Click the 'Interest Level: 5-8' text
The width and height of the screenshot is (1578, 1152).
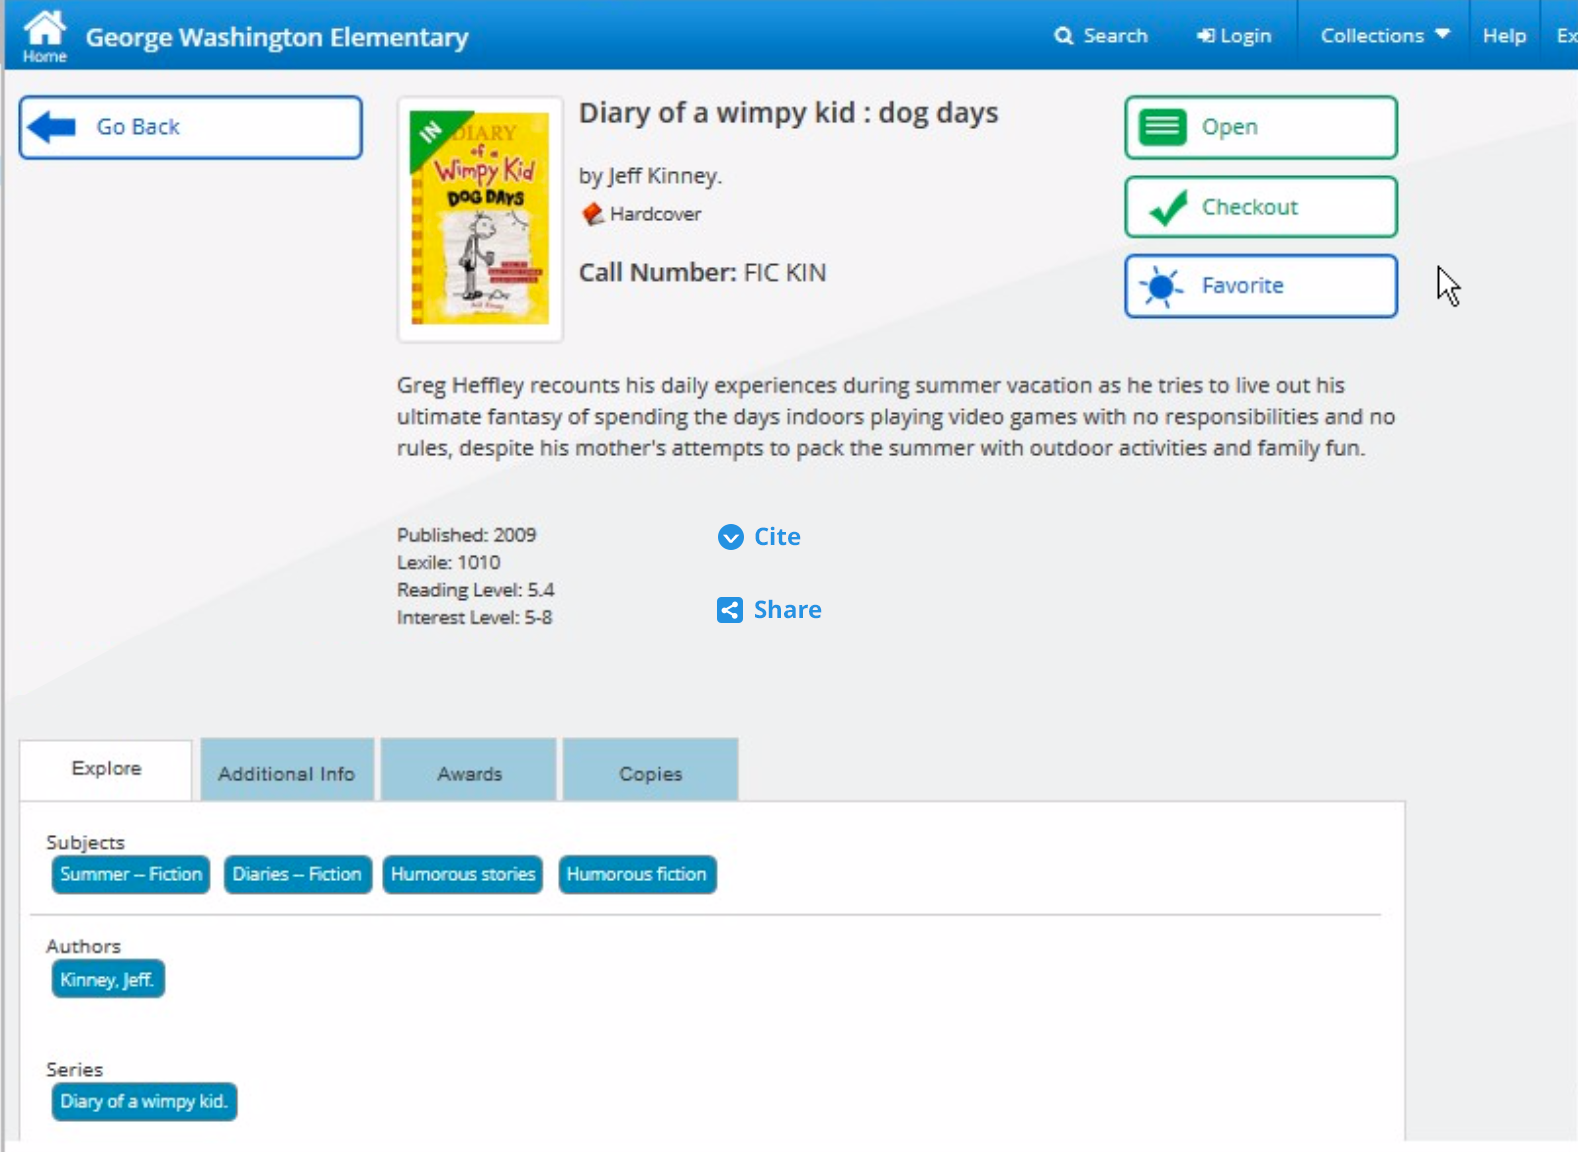tap(474, 618)
